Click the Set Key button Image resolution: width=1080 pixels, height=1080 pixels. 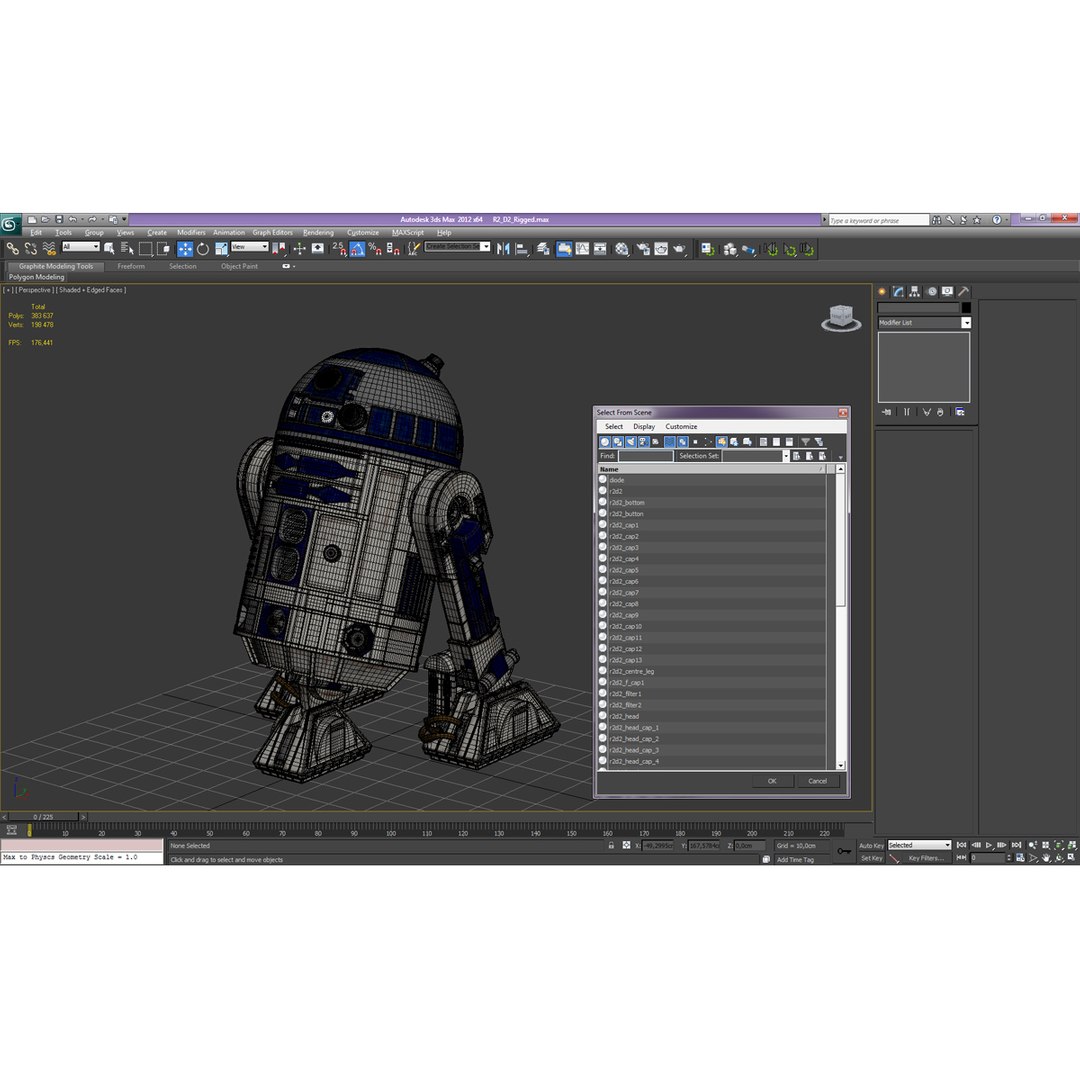(x=871, y=858)
